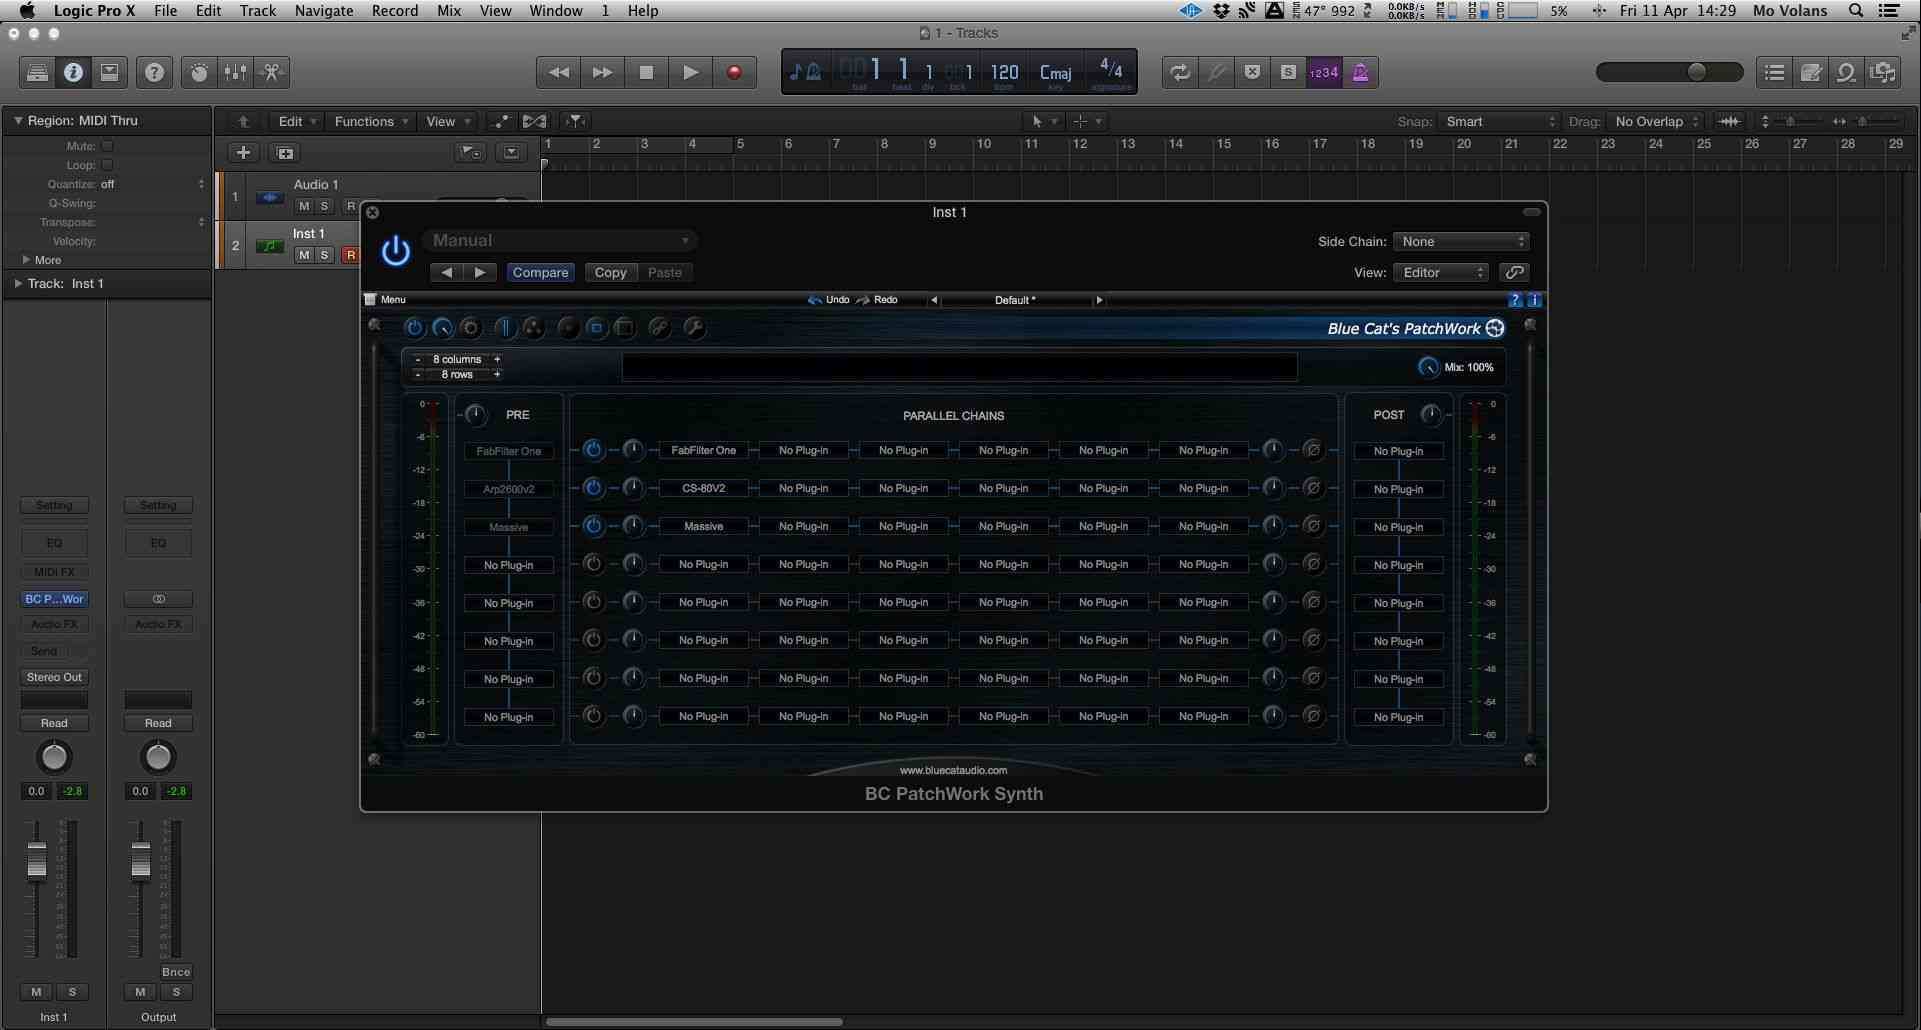Click the Compare button
This screenshot has width=1921, height=1030.
point(540,272)
